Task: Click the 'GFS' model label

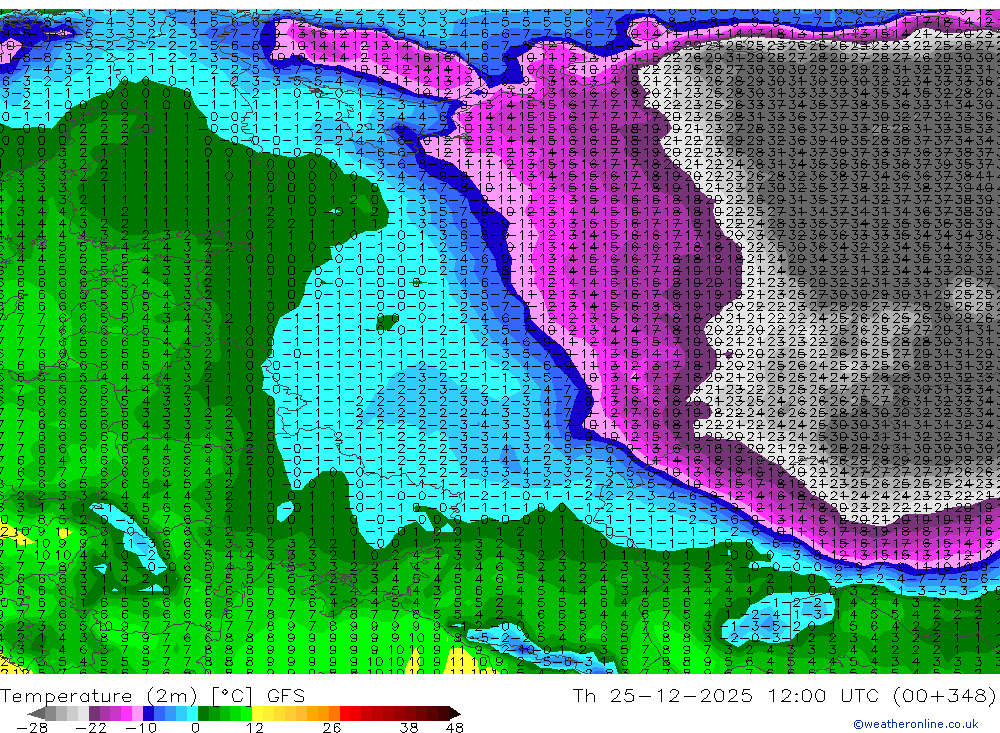Action: point(286,695)
